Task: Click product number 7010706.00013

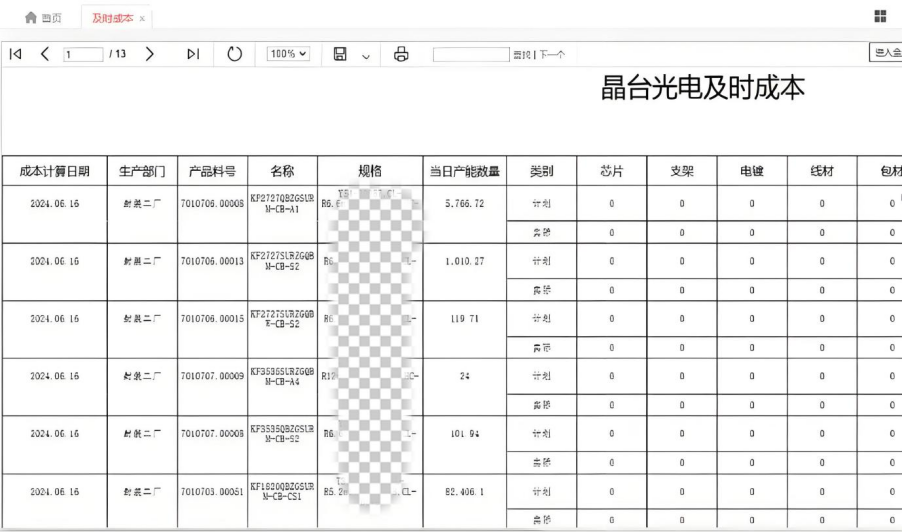Action: tap(213, 261)
